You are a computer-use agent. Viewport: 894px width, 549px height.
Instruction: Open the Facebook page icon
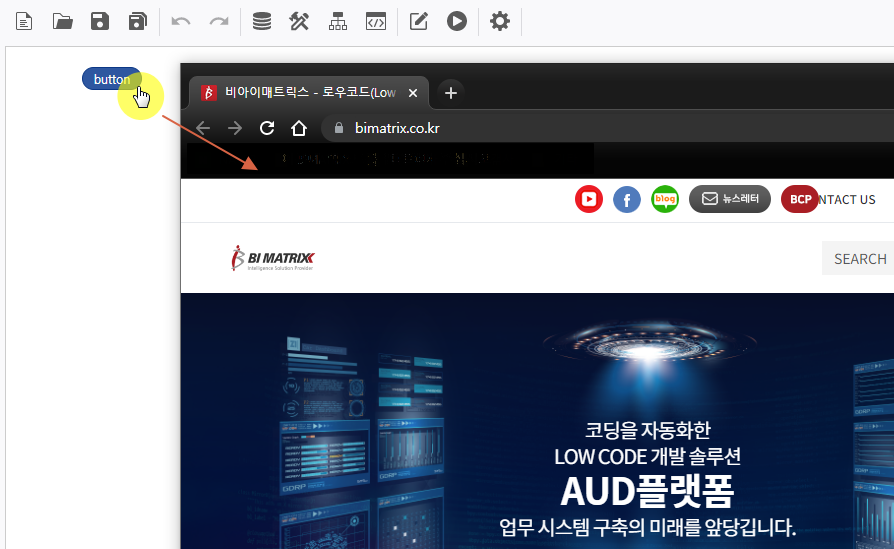pyautogui.click(x=627, y=199)
